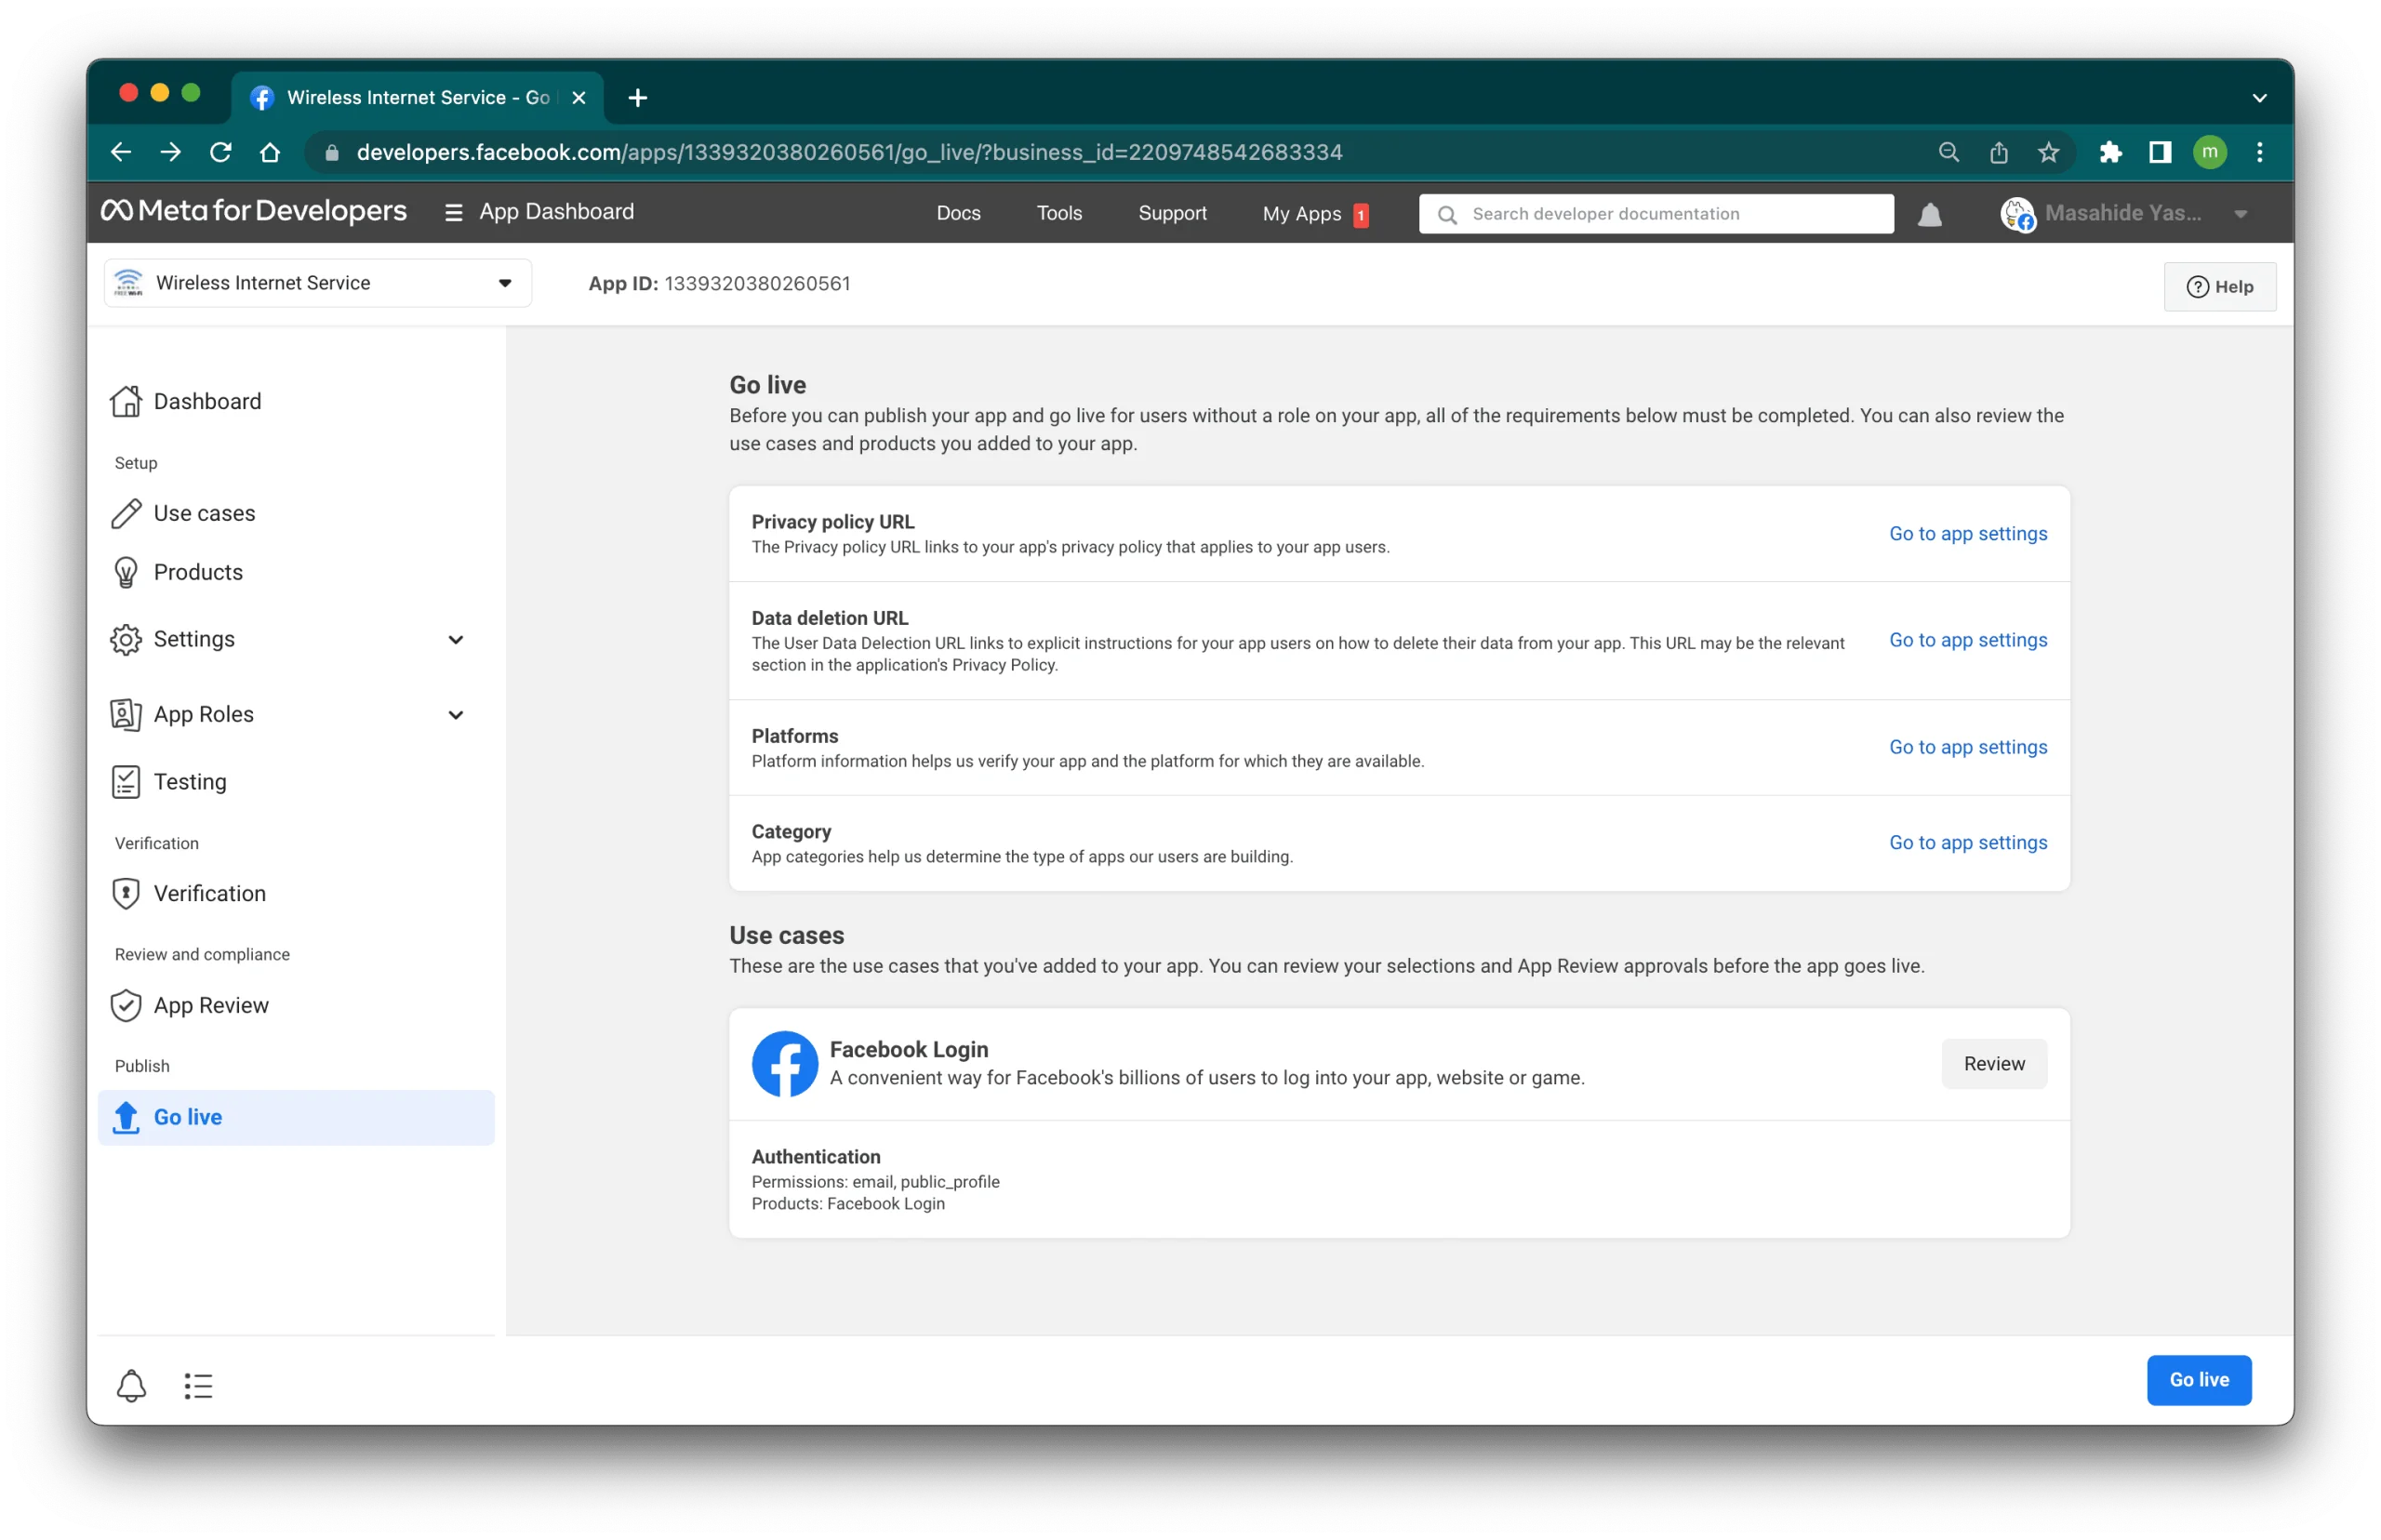Open App Review in the sidebar
Viewport: 2381px width, 1540px height.
[x=211, y=1005]
